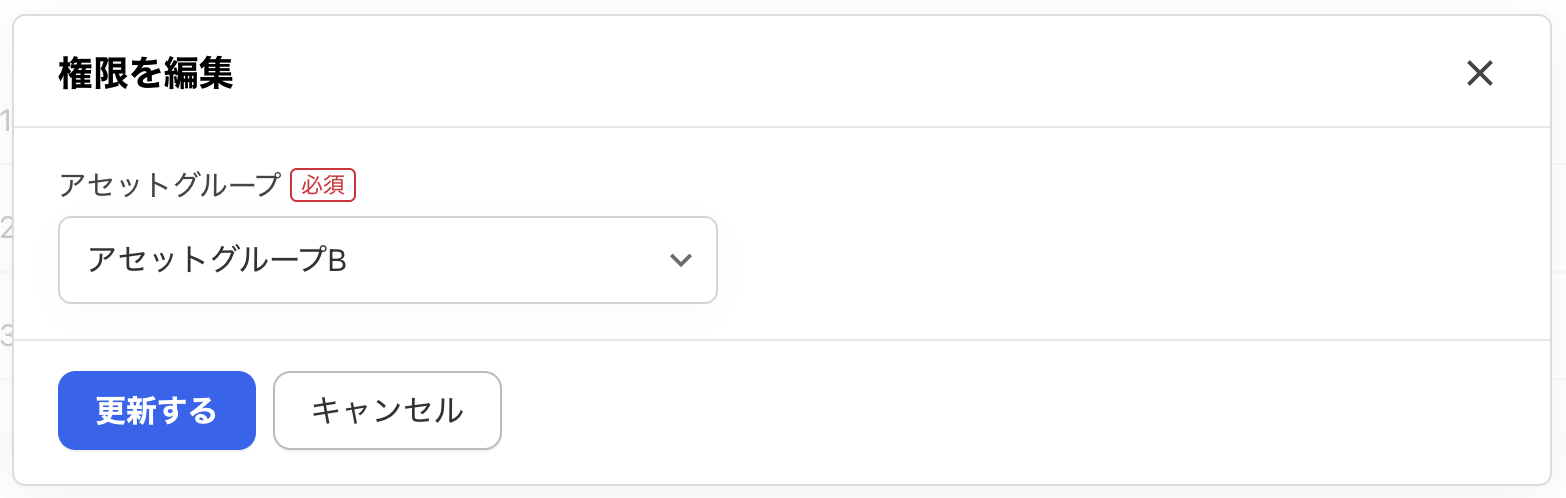Focus the required asset group select field
The height and width of the screenshot is (498, 1566).
[387, 260]
